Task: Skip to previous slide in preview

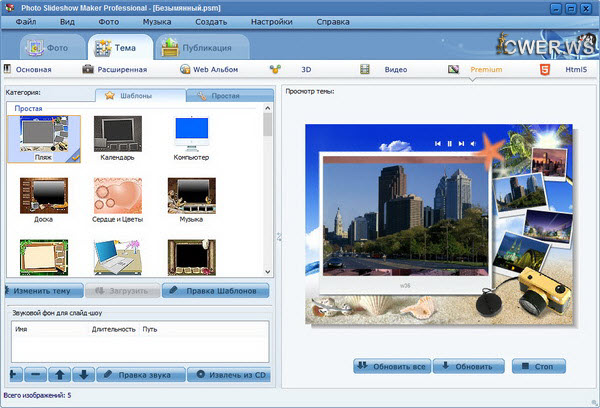Action: (x=438, y=144)
